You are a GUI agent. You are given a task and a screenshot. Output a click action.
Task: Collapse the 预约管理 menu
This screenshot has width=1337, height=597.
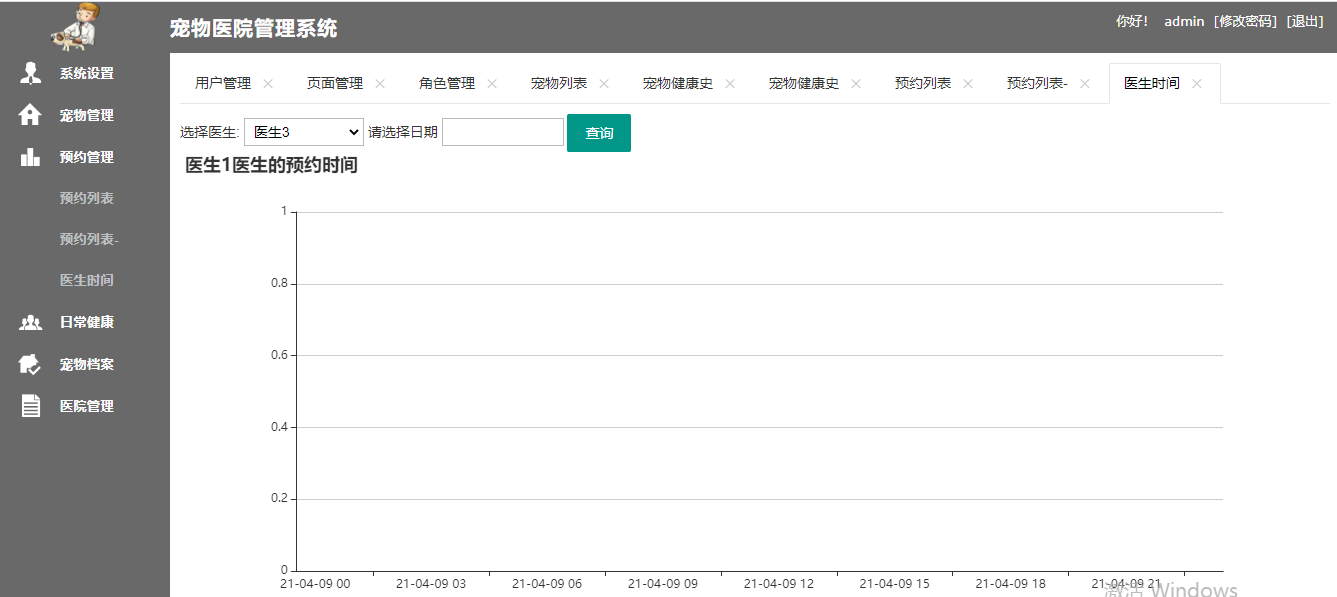click(x=85, y=157)
